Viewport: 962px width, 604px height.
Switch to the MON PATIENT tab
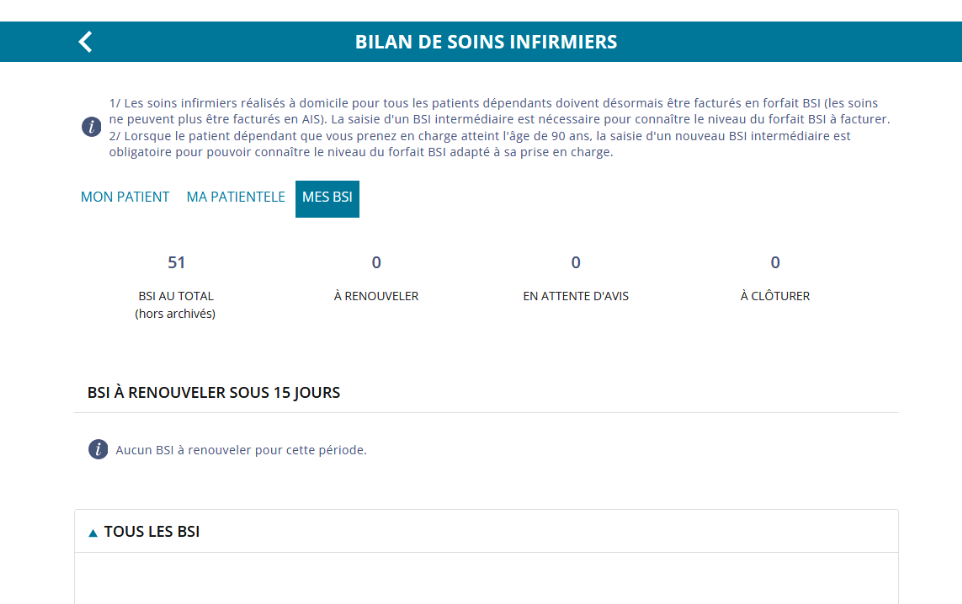click(x=125, y=197)
